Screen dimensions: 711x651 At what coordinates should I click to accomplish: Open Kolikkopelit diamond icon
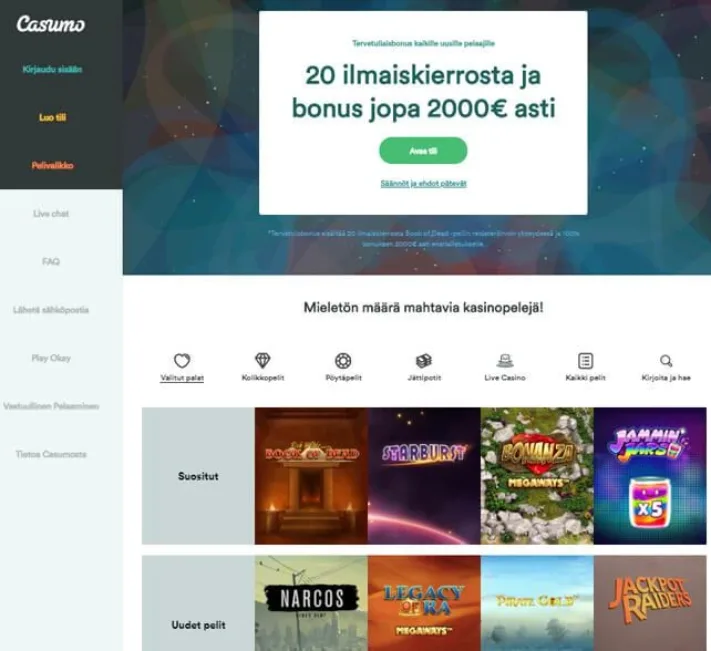(x=263, y=361)
